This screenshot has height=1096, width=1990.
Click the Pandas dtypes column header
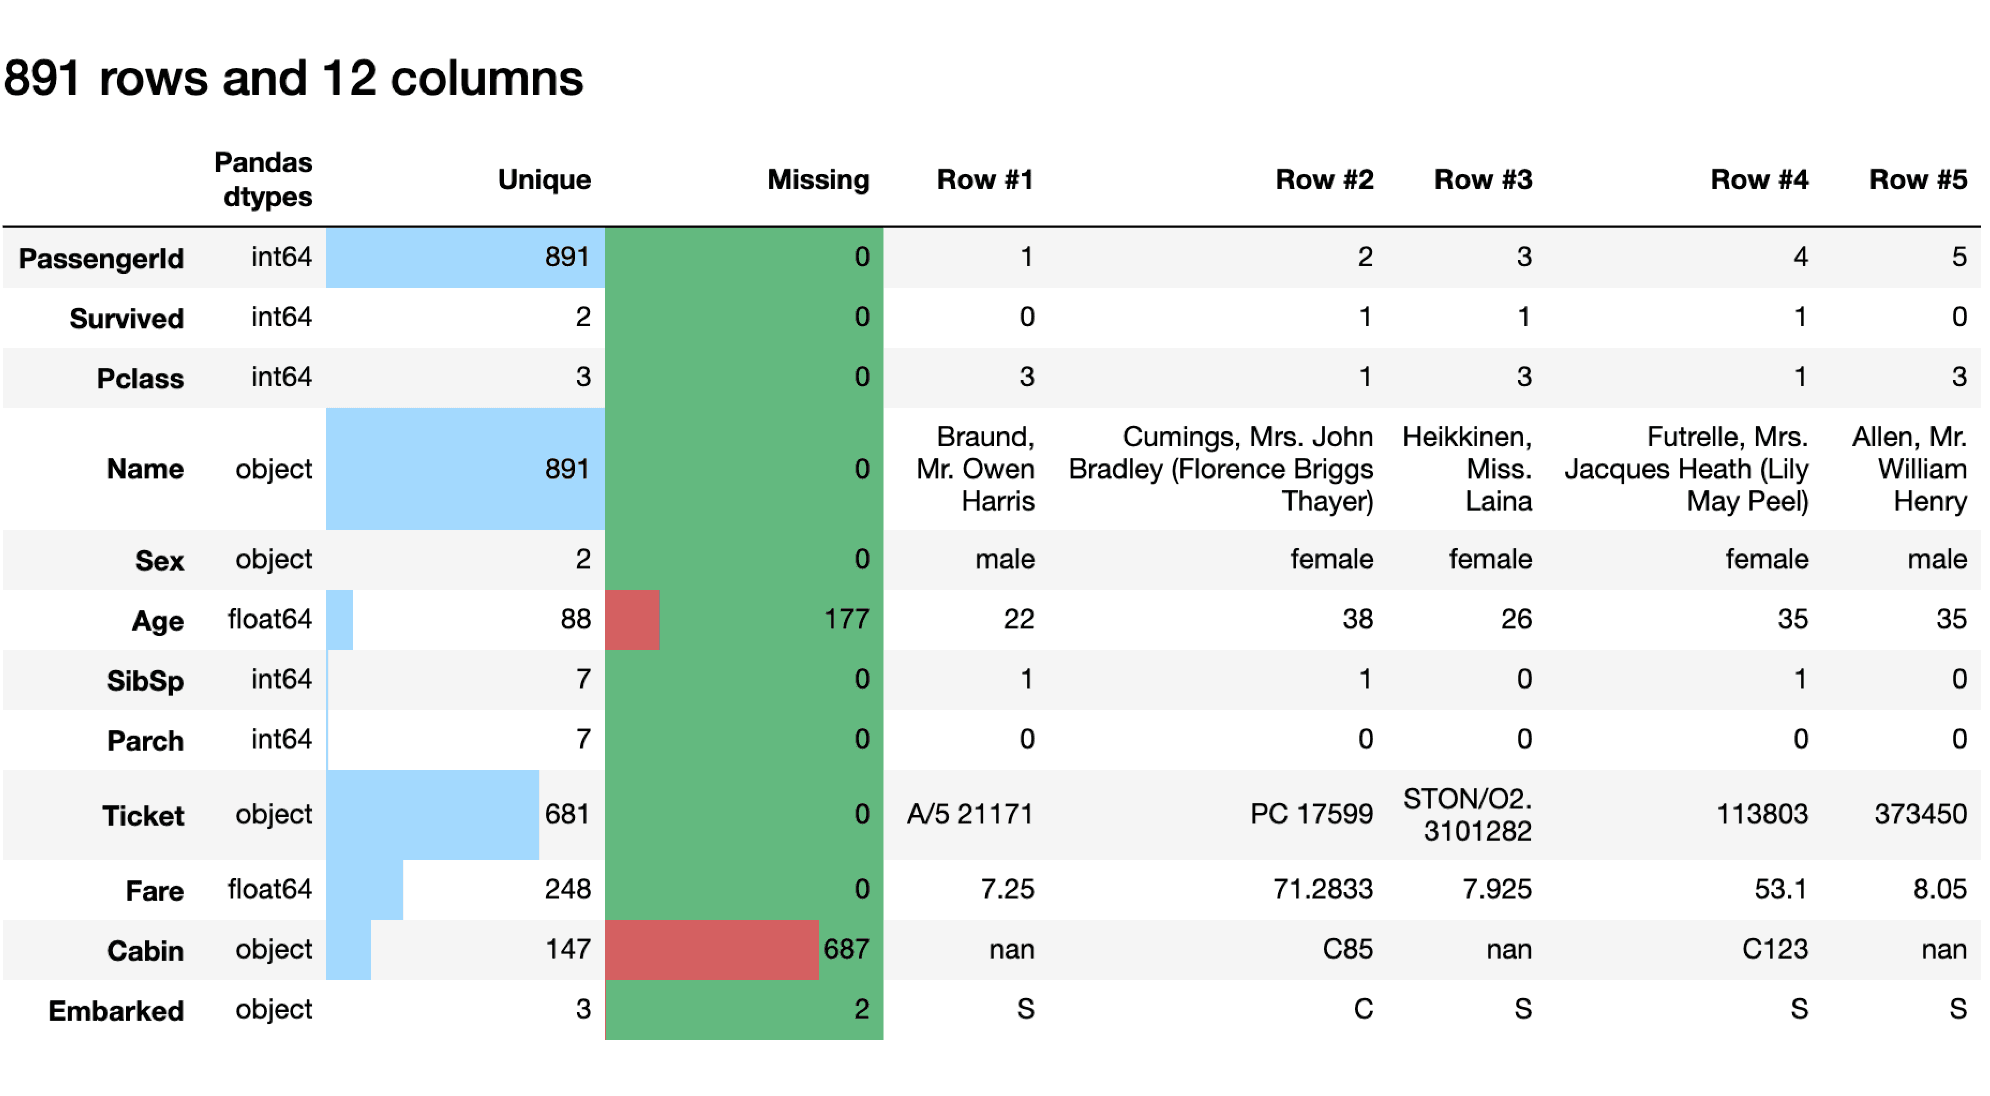(x=263, y=180)
